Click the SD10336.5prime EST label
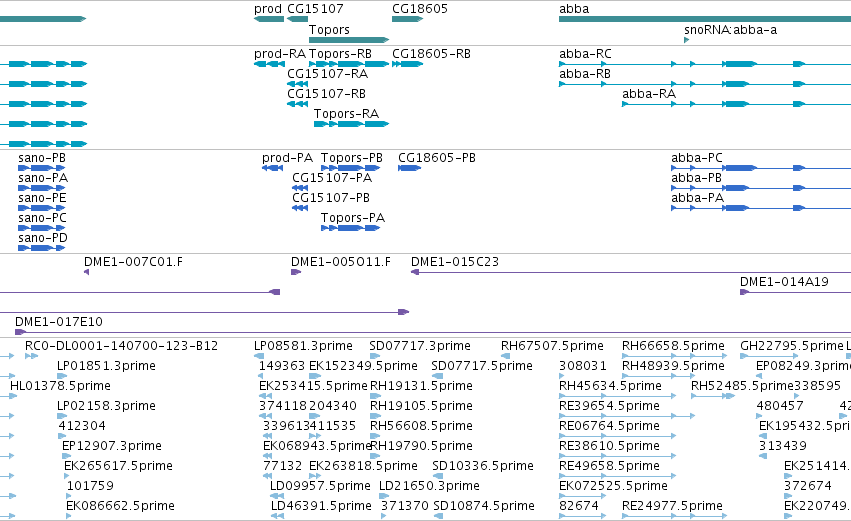Screen dimensions: 851x521 (x=483, y=467)
